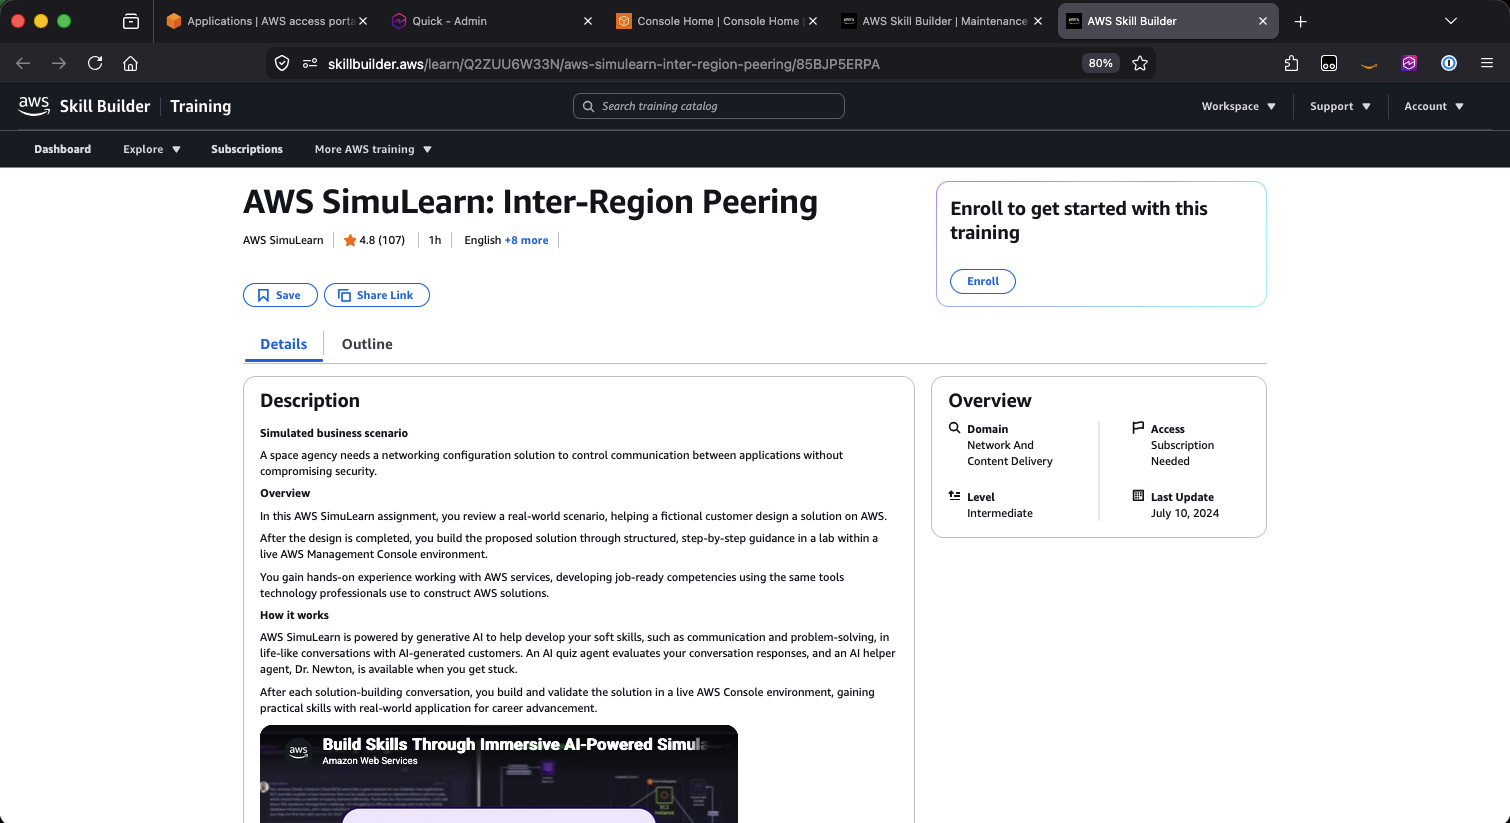The height and width of the screenshot is (823, 1510).
Task: Save this training with the Save button
Action: (x=280, y=295)
